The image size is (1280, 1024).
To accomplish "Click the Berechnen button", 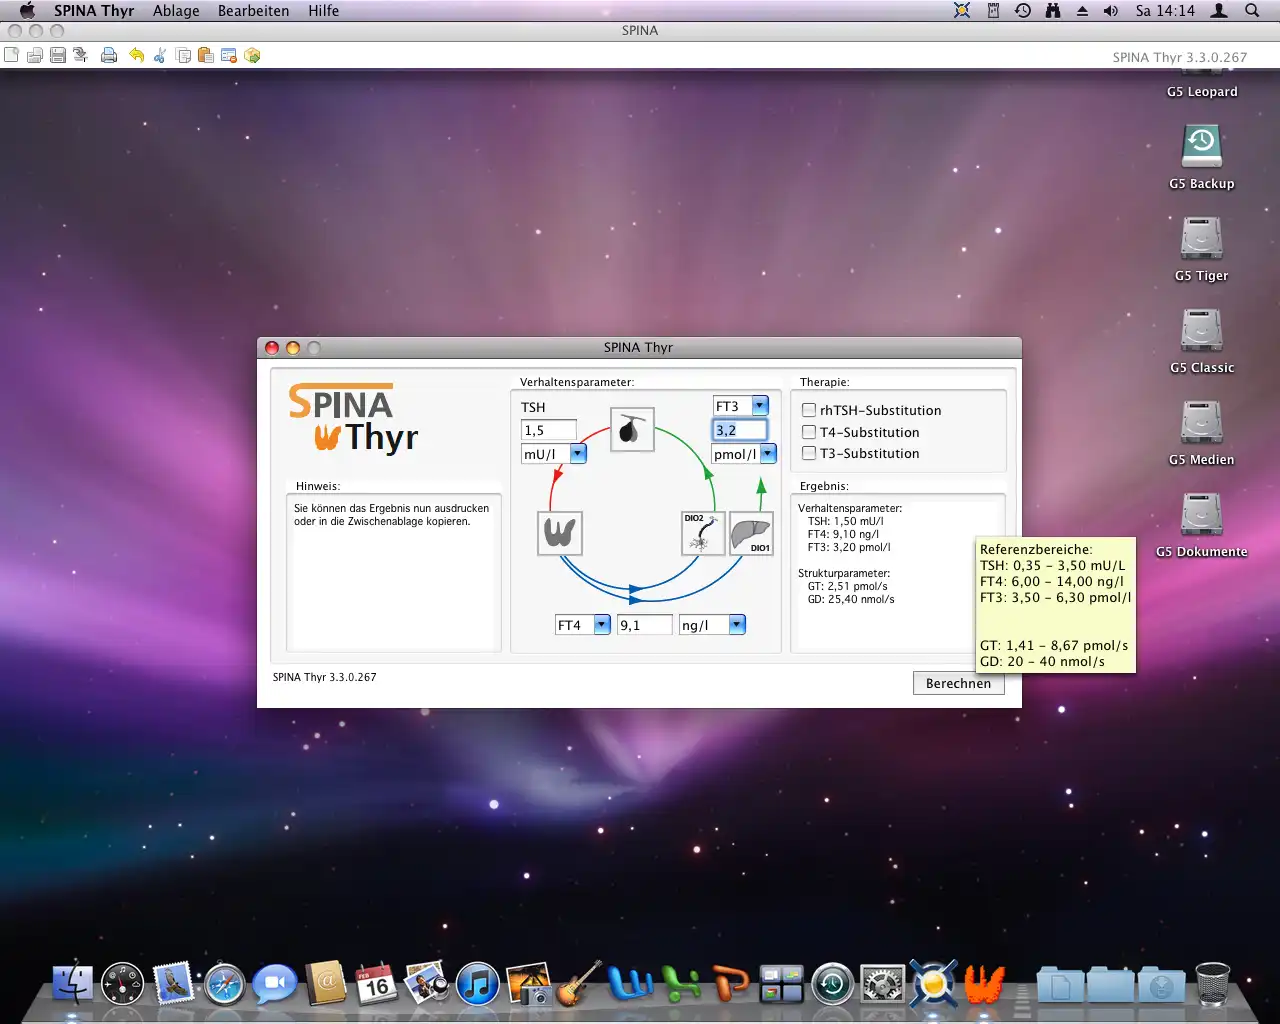I will (x=958, y=683).
